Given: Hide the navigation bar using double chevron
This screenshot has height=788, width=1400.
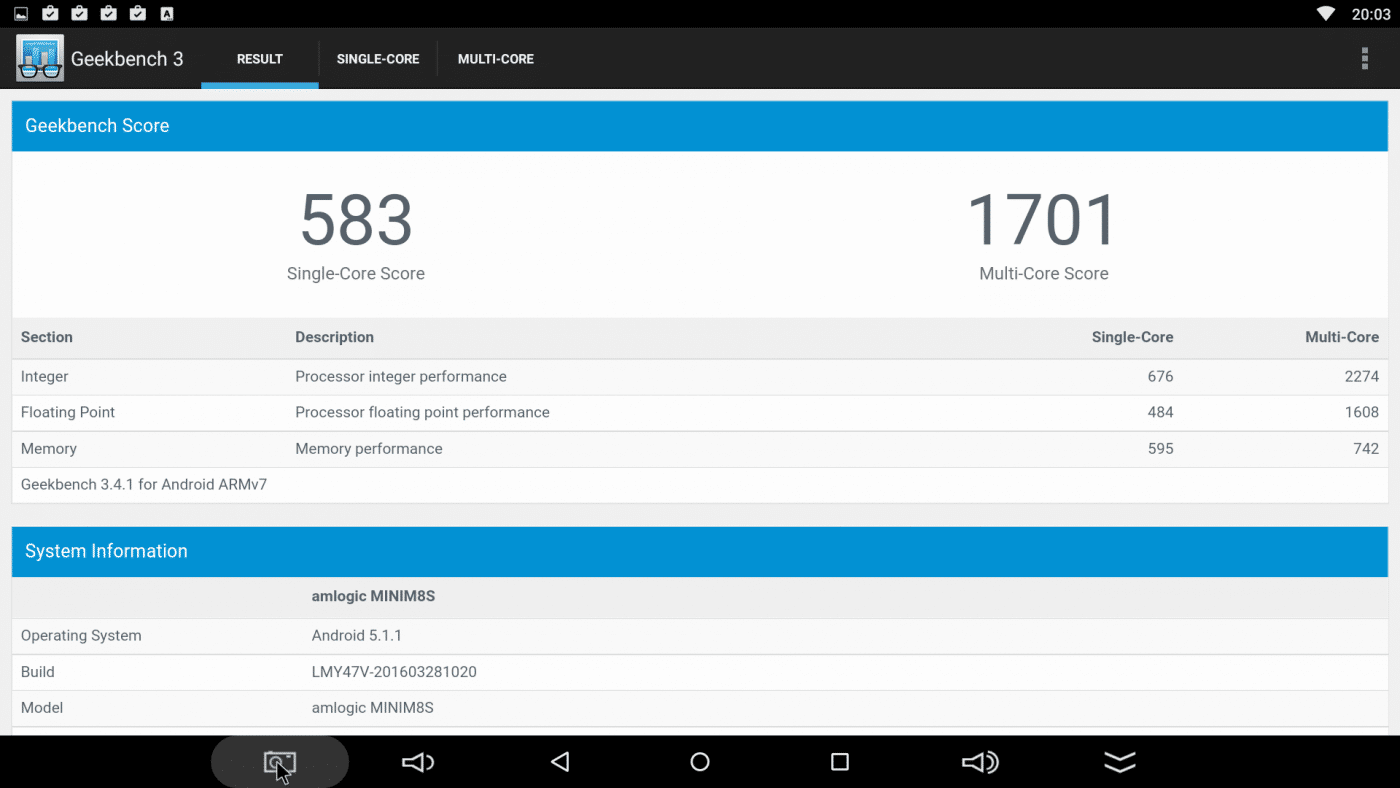Looking at the screenshot, I should click(x=1120, y=763).
